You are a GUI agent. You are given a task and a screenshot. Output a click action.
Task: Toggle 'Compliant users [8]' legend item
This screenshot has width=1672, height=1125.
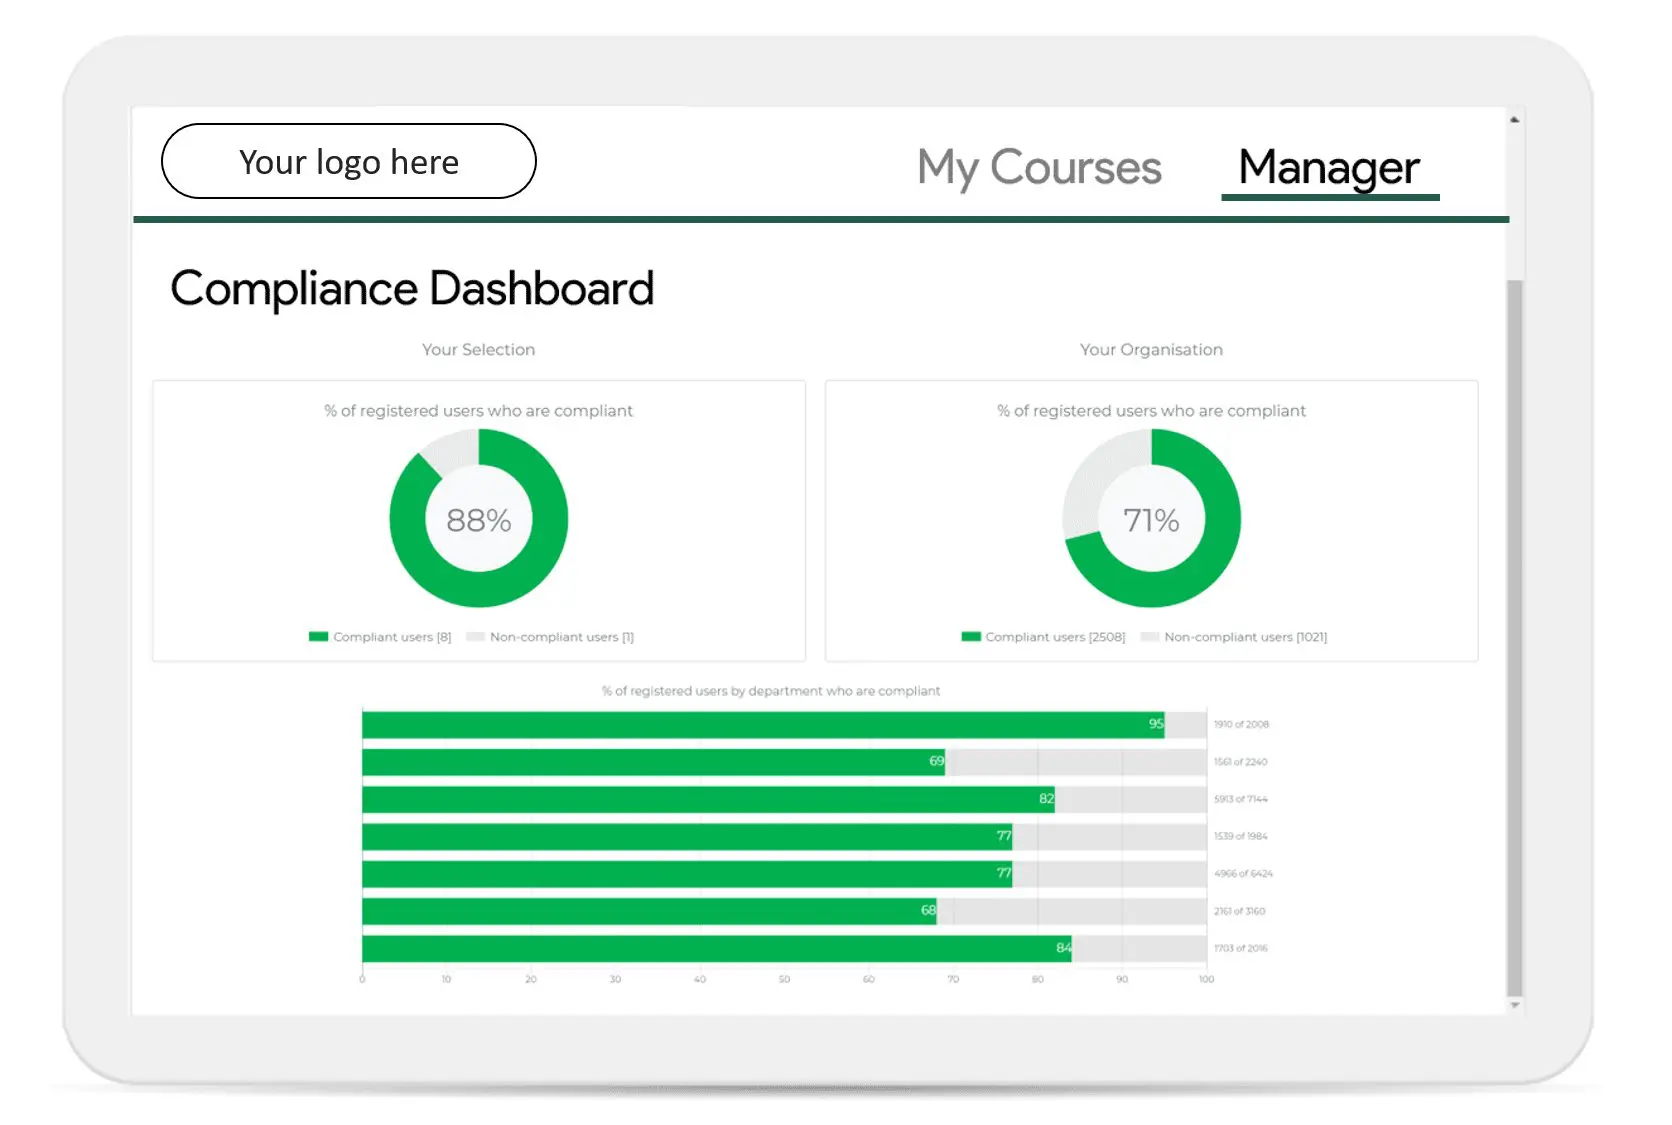pyautogui.click(x=380, y=637)
